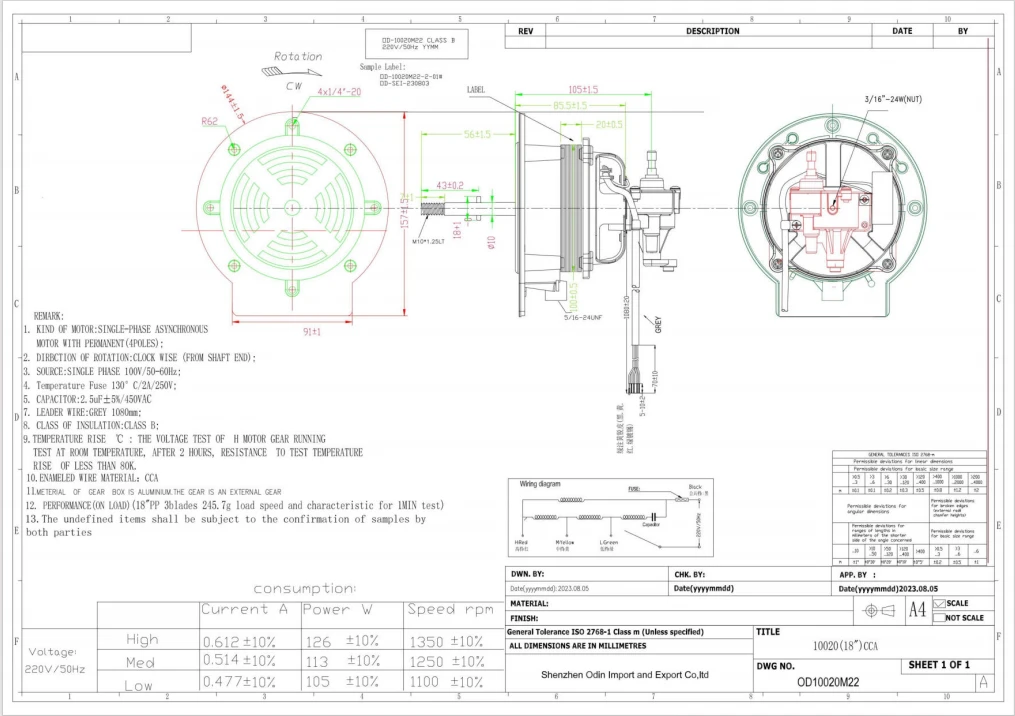Select the 'Speed rpm' column header
1015x716 pixels.
(x=451, y=609)
